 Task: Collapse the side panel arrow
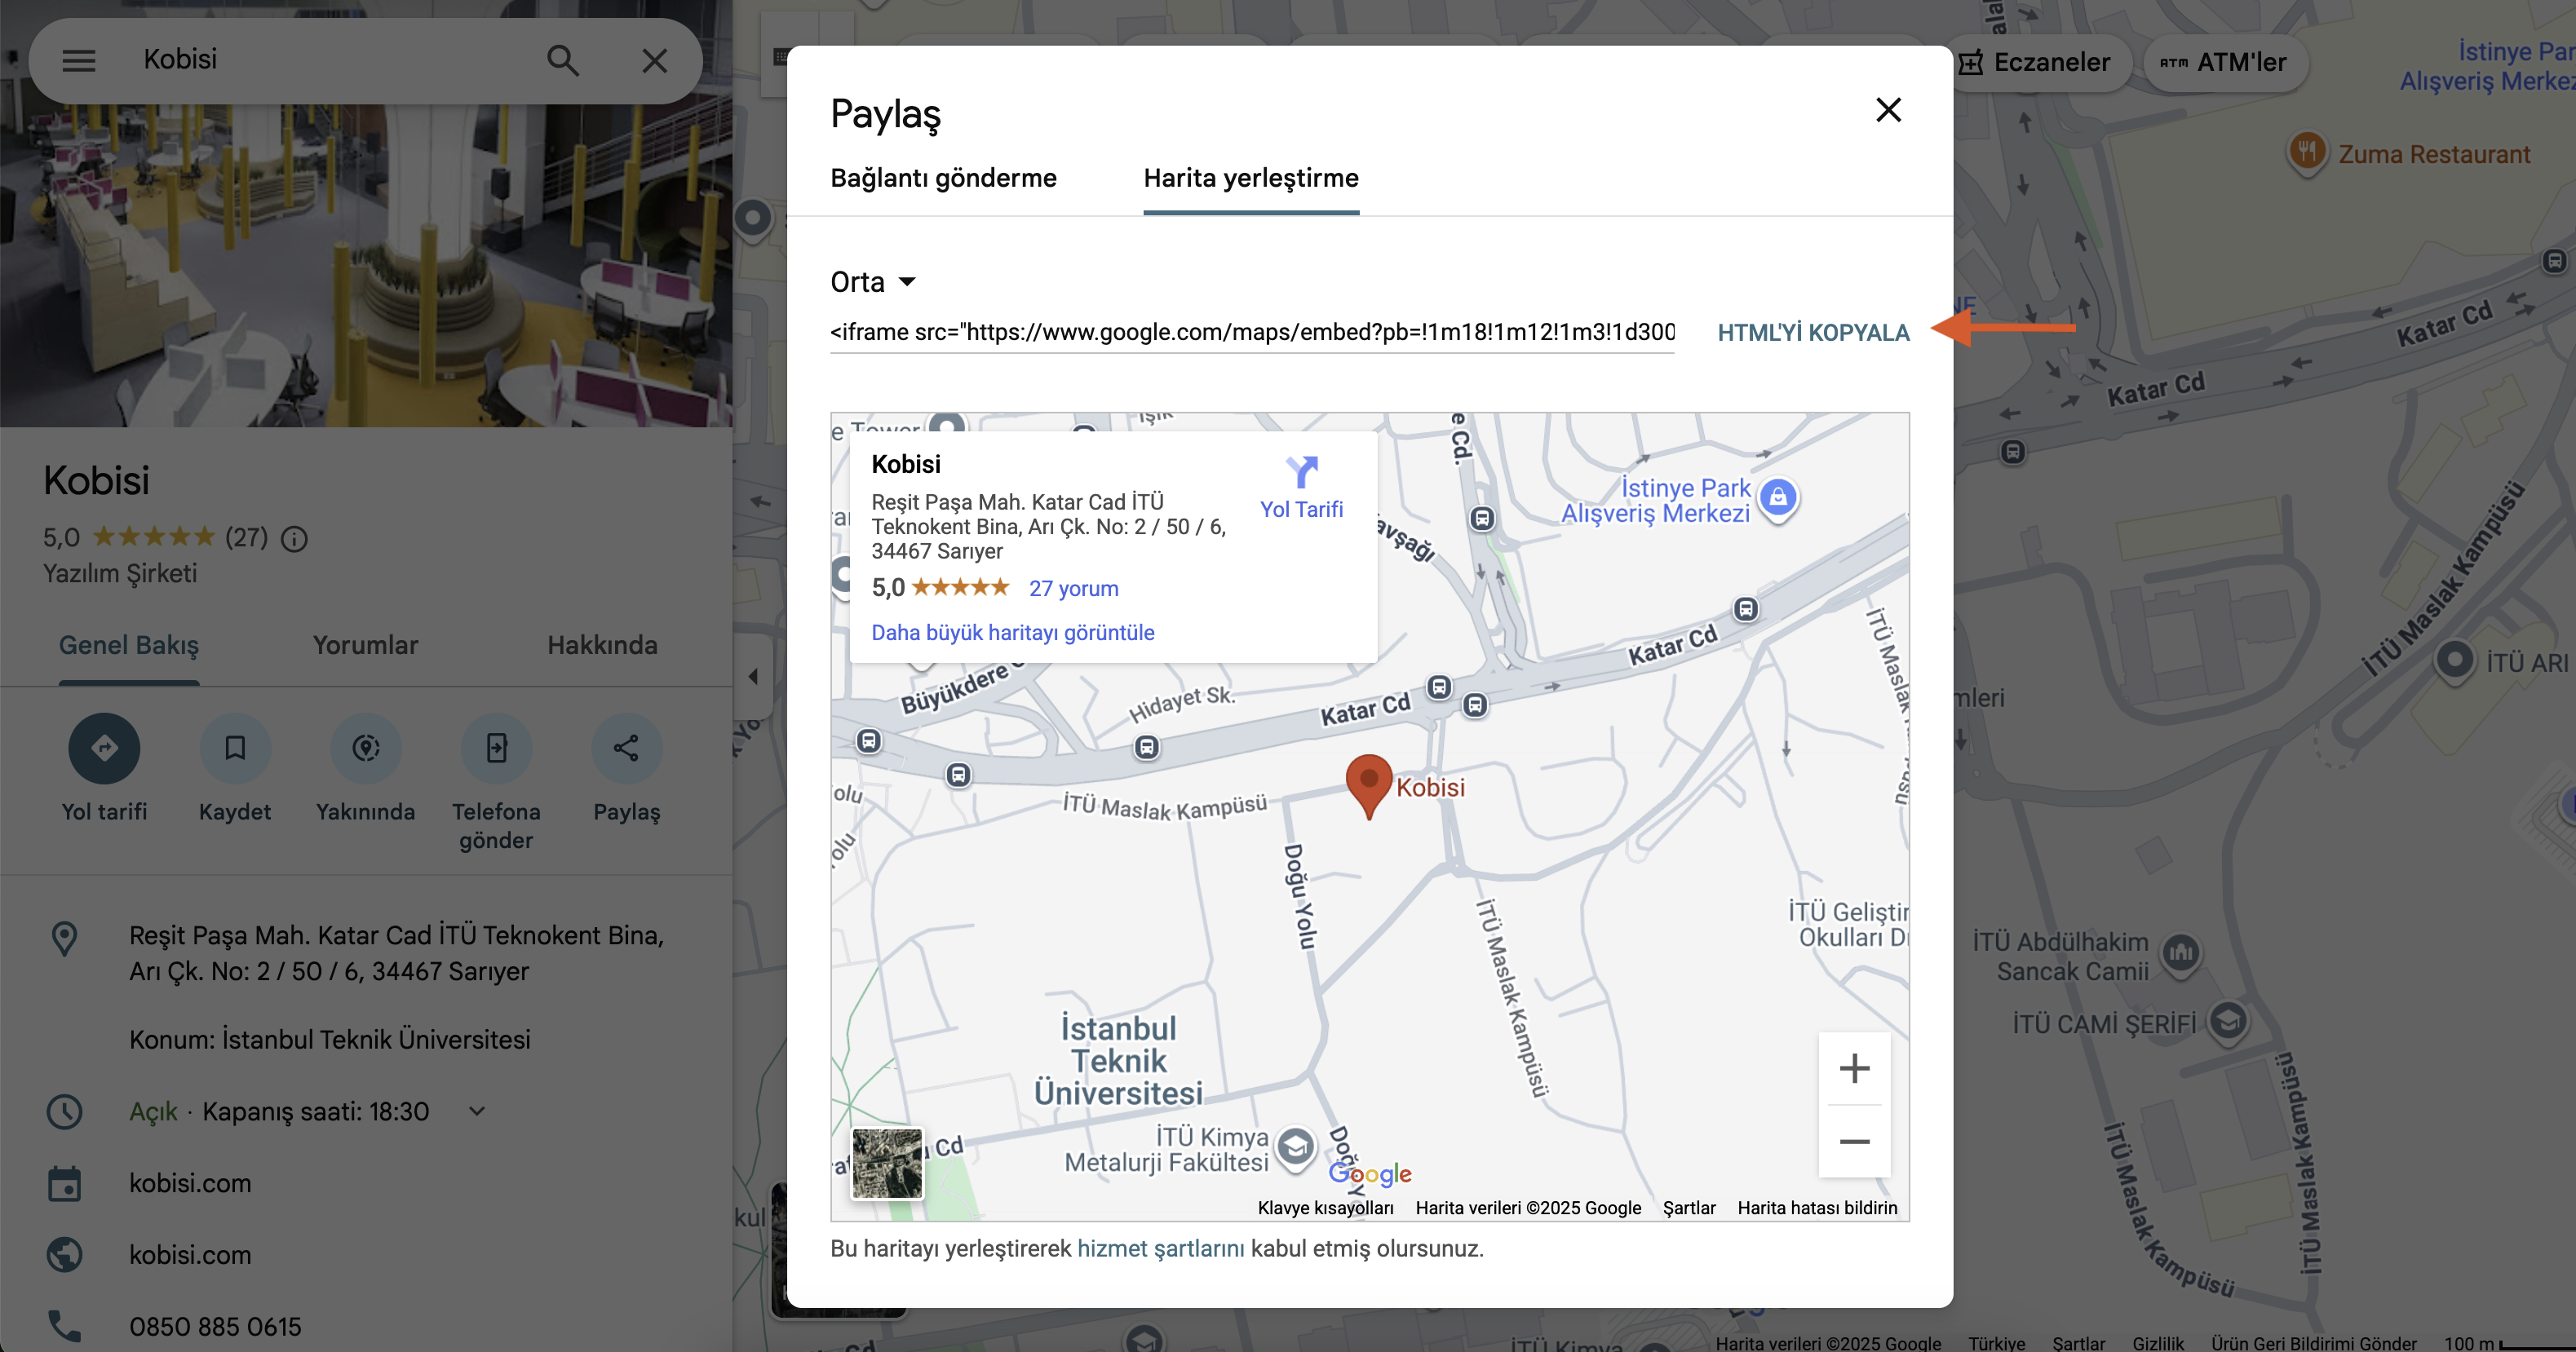(753, 677)
